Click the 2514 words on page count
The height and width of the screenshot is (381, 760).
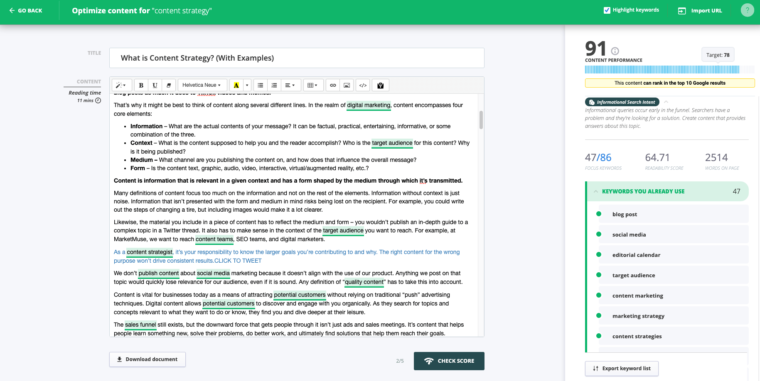[x=716, y=158]
